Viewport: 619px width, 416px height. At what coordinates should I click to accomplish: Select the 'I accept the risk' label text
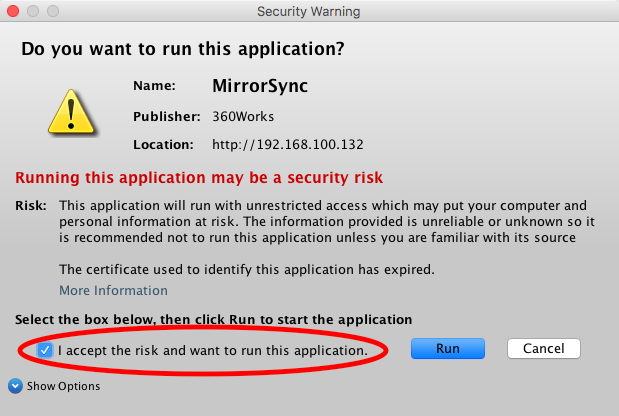click(213, 350)
